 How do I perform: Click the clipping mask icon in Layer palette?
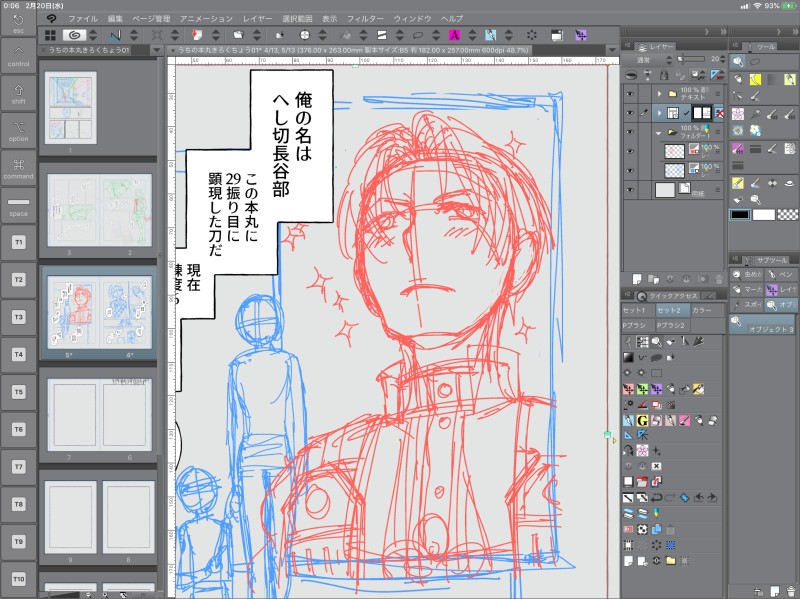(631, 76)
